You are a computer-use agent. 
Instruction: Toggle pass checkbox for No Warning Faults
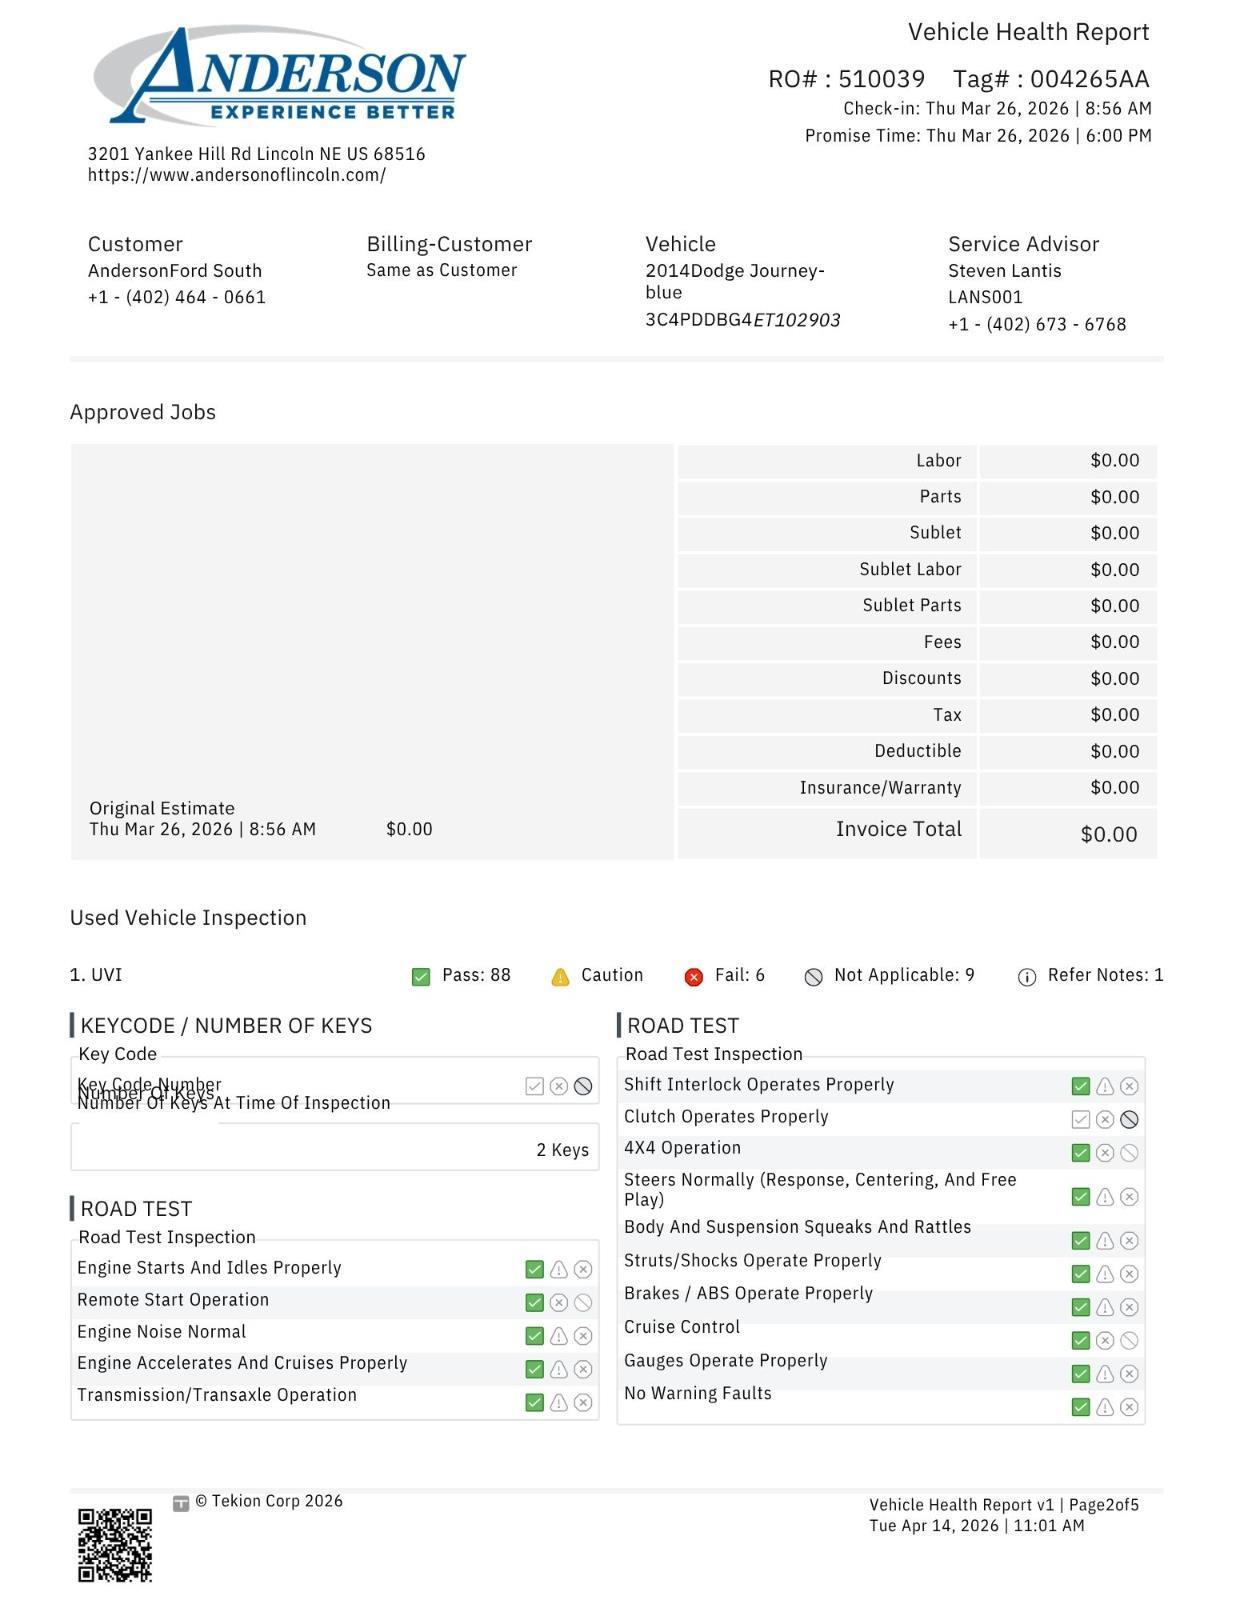[x=1080, y=1407]
